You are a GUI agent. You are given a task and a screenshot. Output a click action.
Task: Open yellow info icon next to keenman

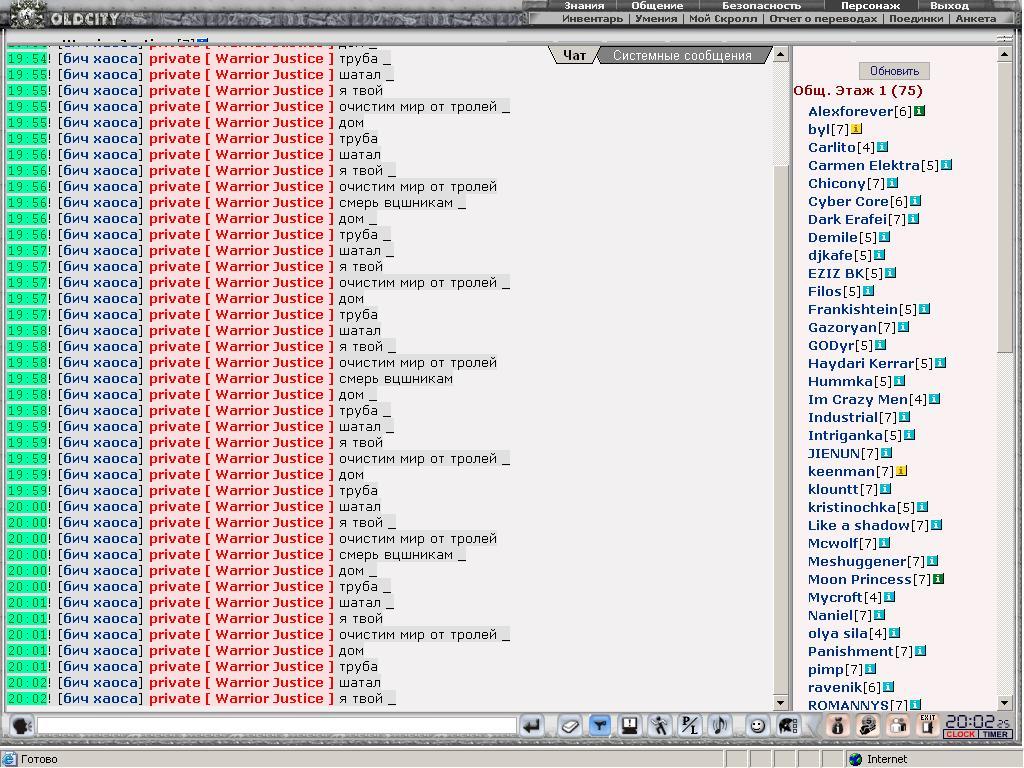[901, 471]
